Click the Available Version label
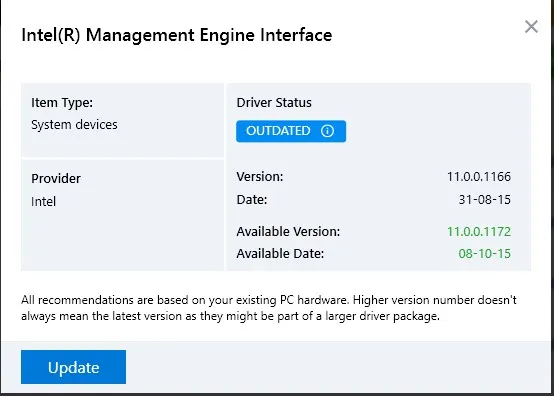554x396 pixels. coord(288,232)
